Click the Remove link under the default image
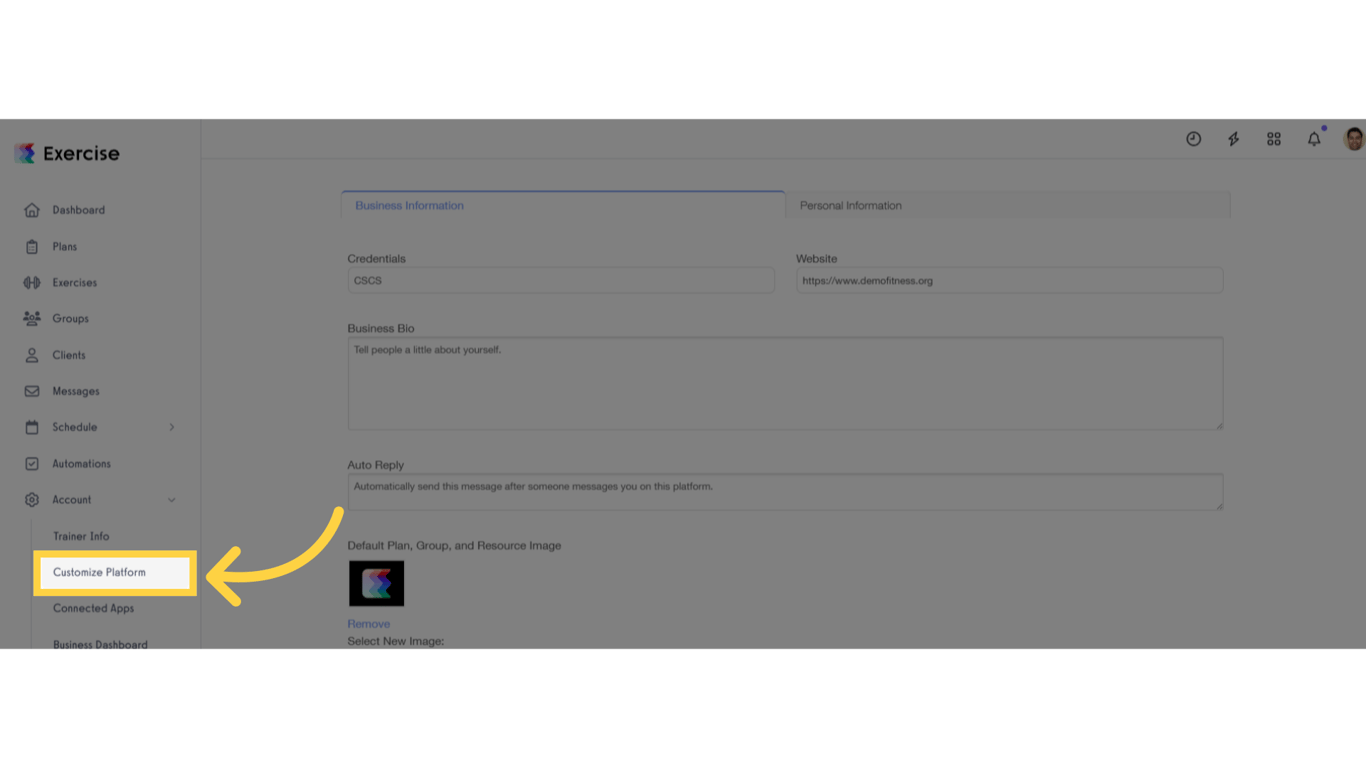Image resolution: width=1366 pixels, height=768 pixels. 369,623
